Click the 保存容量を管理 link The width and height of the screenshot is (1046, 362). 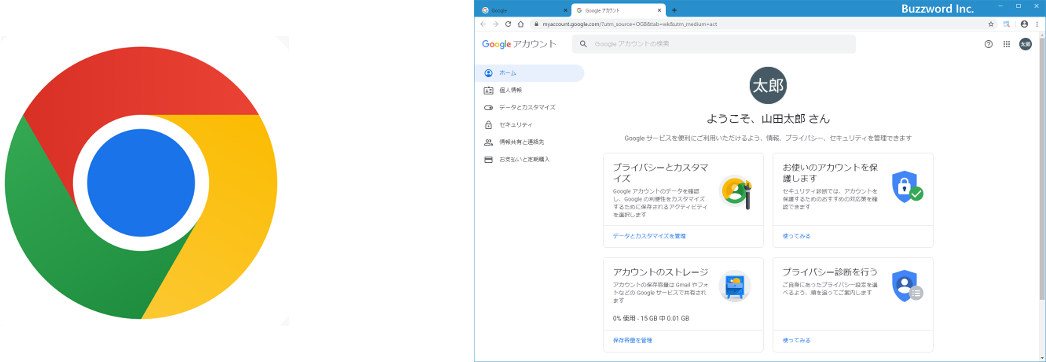[632, 340]
